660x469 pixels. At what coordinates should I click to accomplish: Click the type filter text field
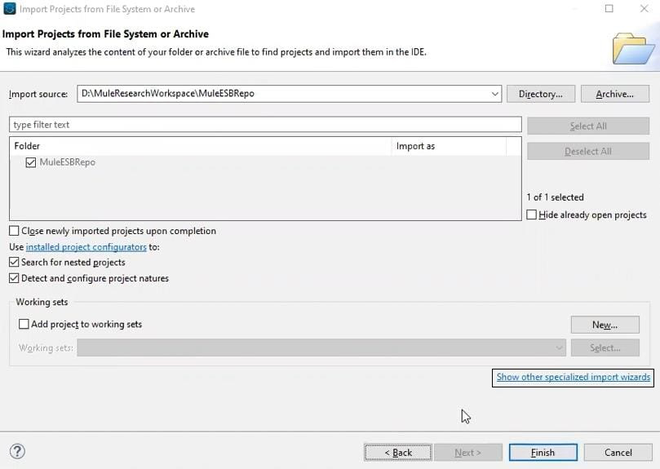[x=265, y=125]
